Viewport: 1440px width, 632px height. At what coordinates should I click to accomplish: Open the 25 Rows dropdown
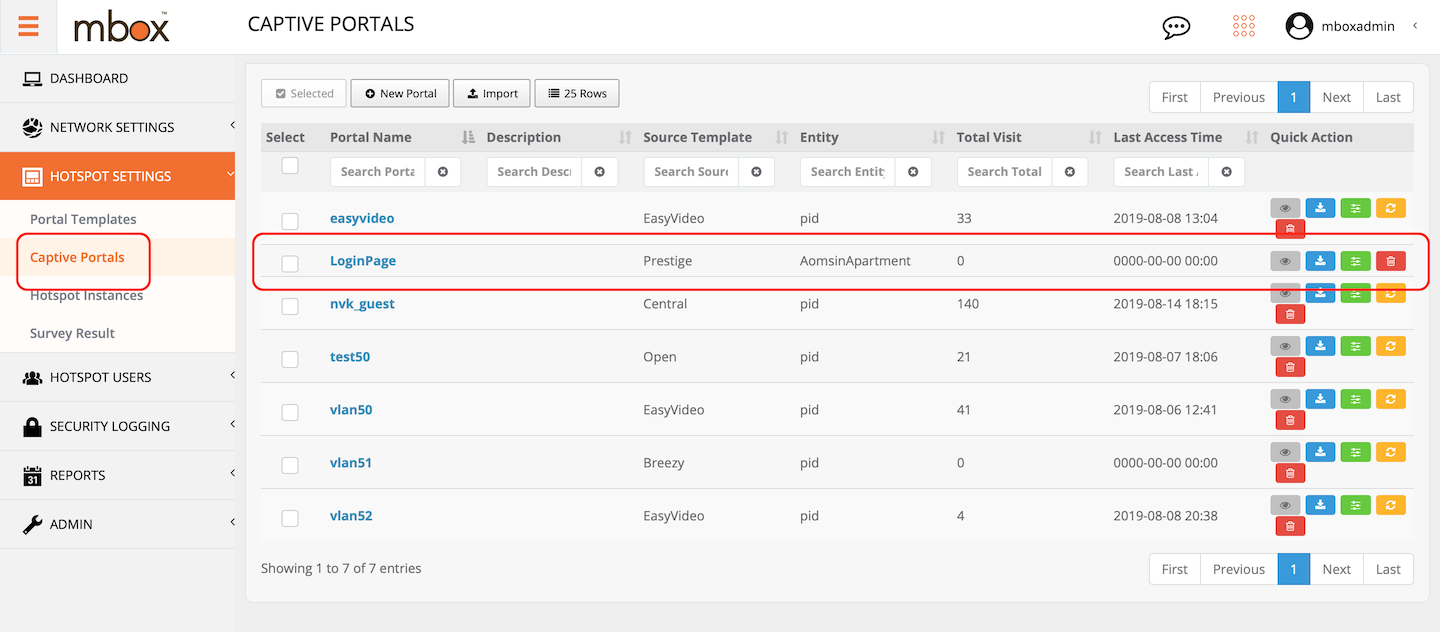click(577, 93)
